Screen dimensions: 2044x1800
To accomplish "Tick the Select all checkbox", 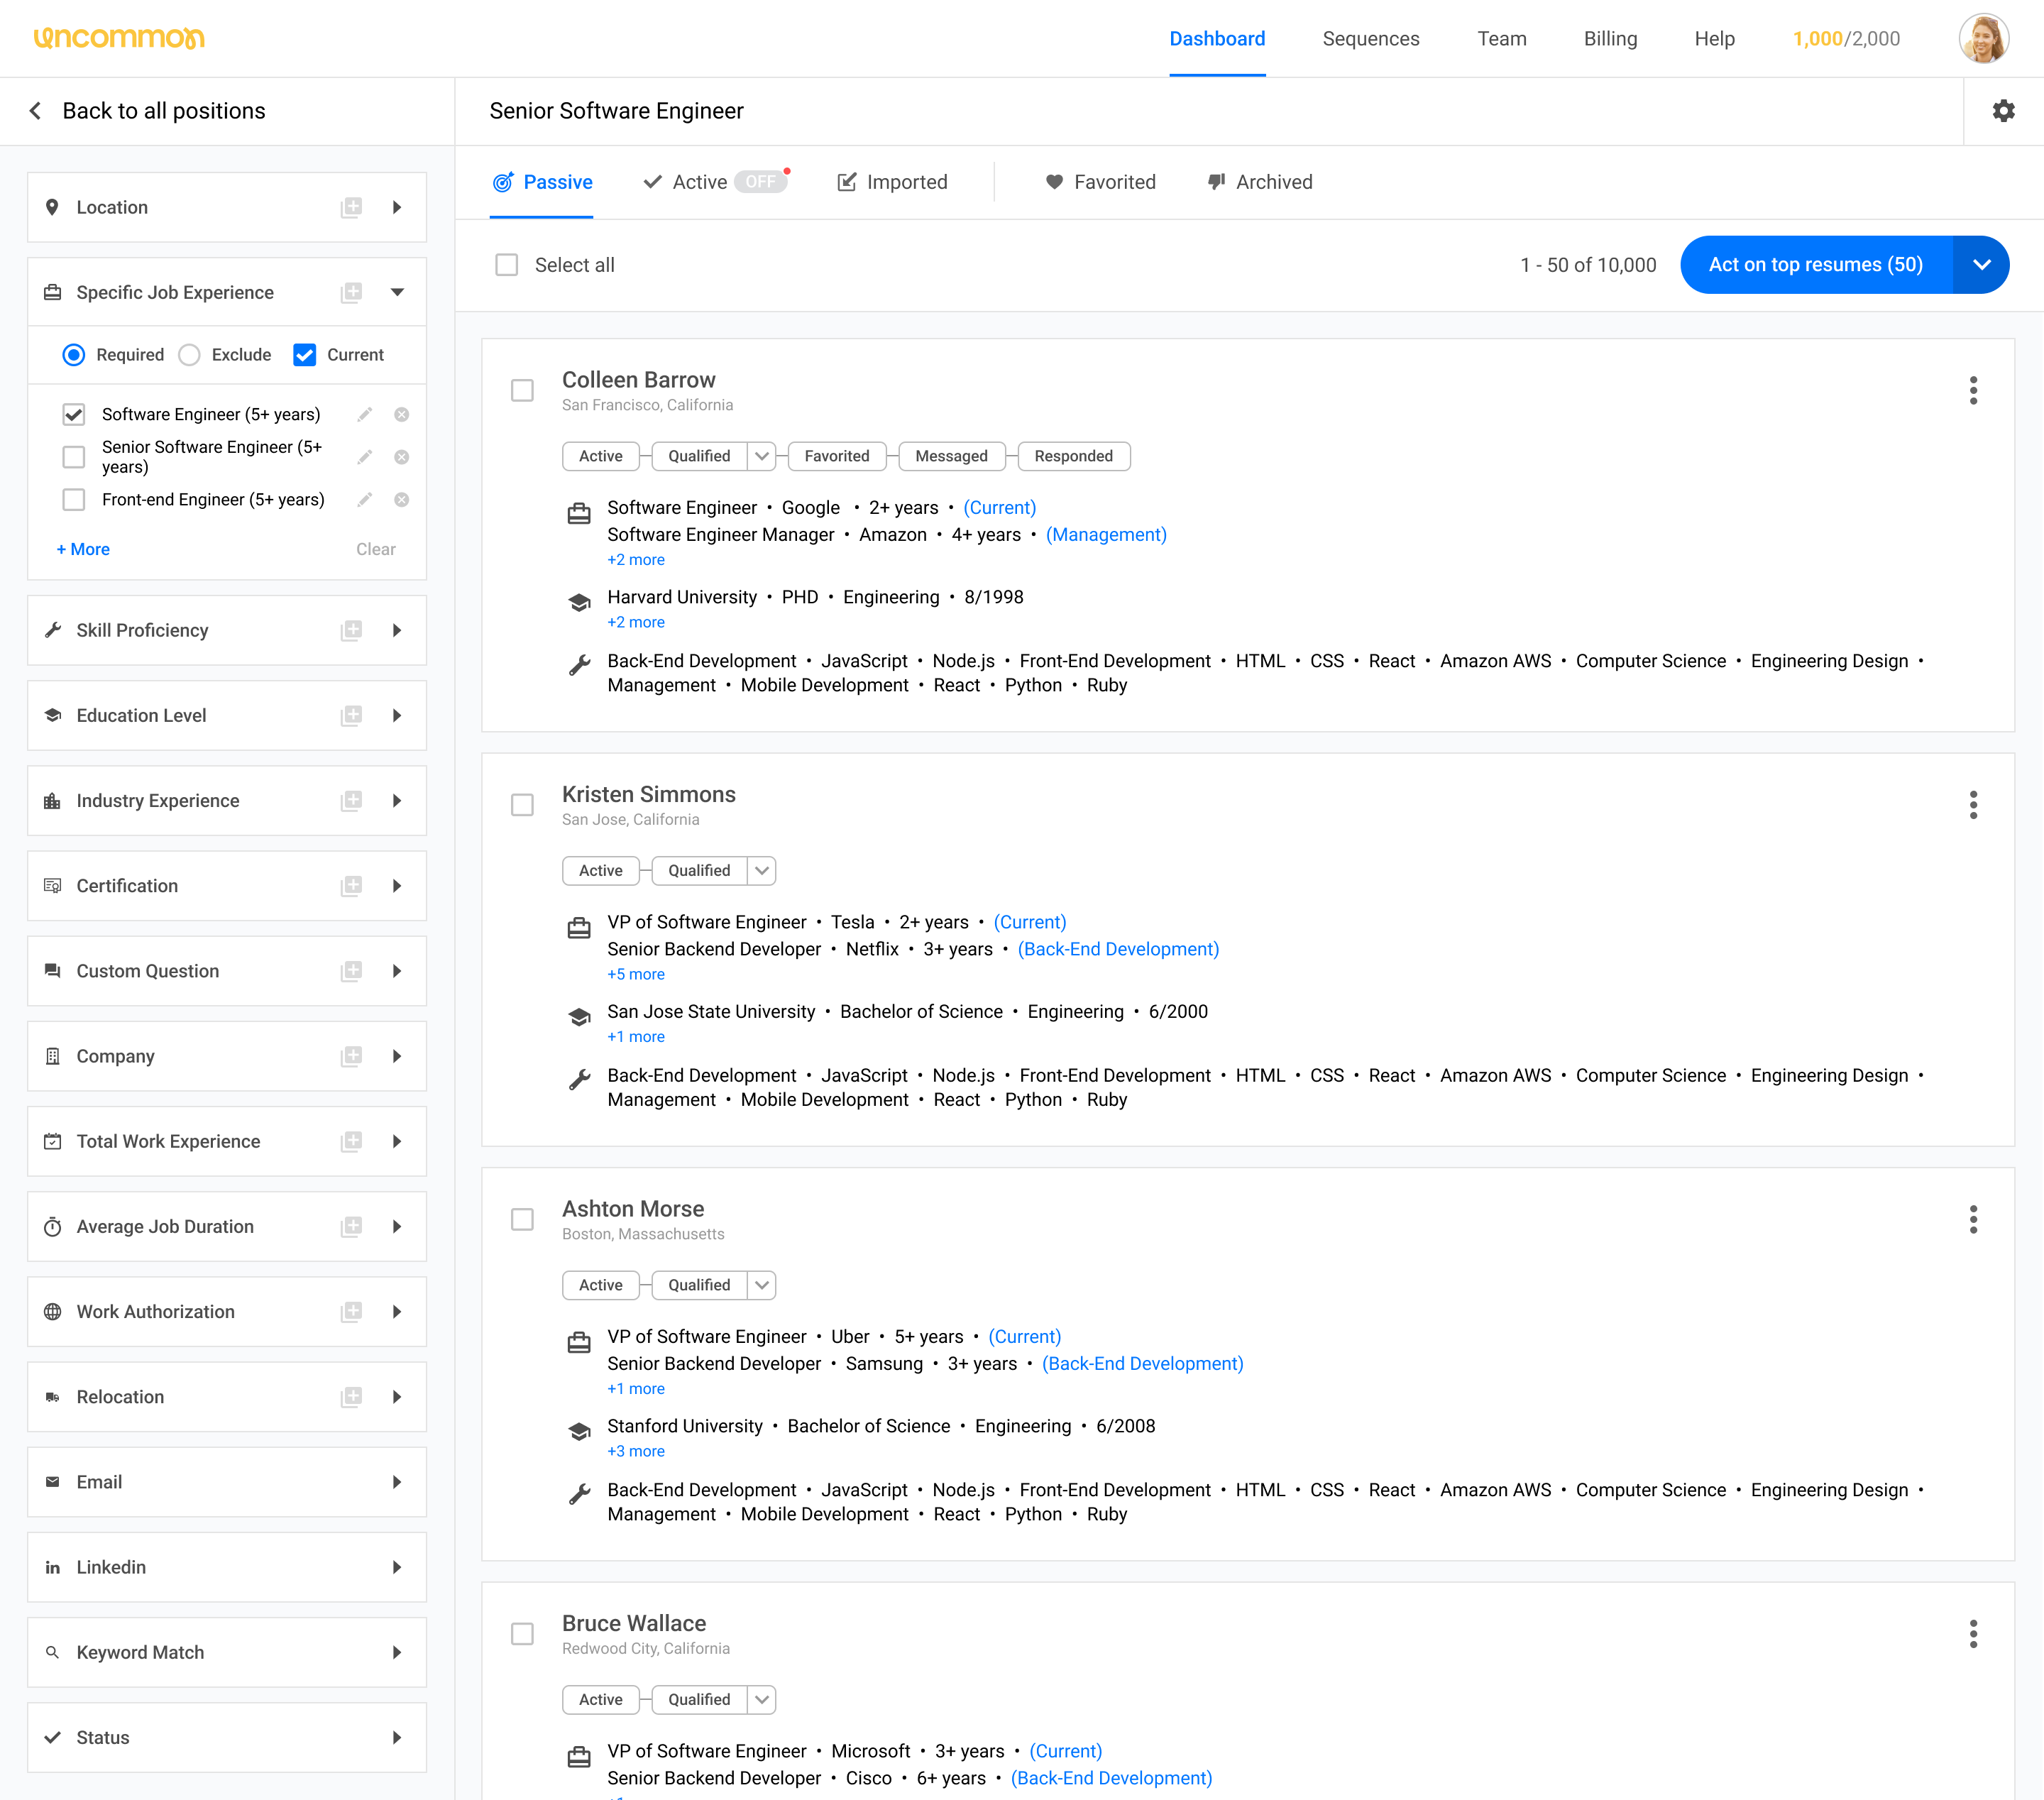I will pos(507,265).
